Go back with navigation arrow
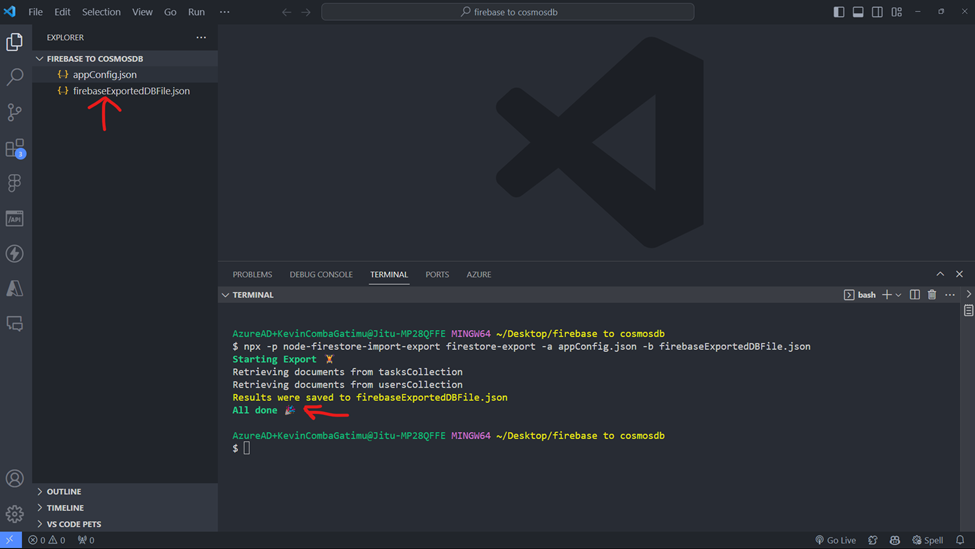This screenshot has height=549, width=975. click(287, 12)
